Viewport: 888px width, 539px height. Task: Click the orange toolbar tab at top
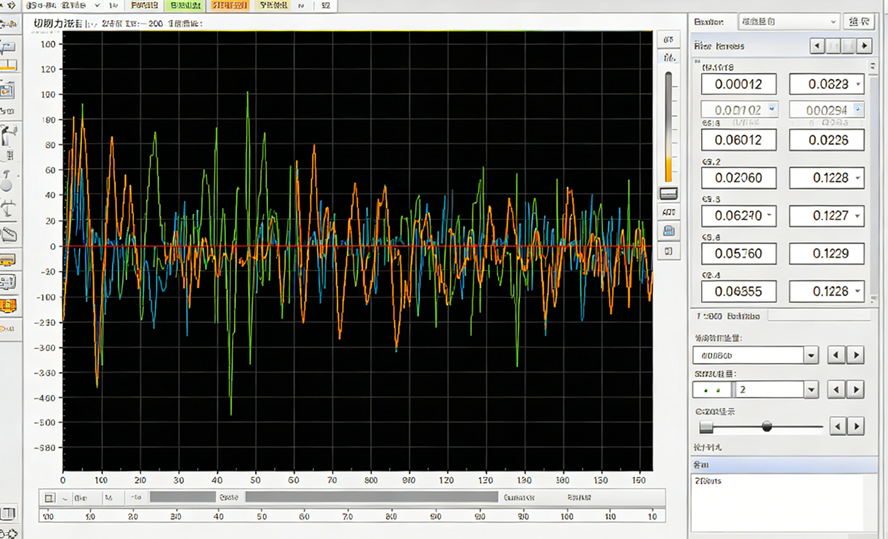[229, 5]
